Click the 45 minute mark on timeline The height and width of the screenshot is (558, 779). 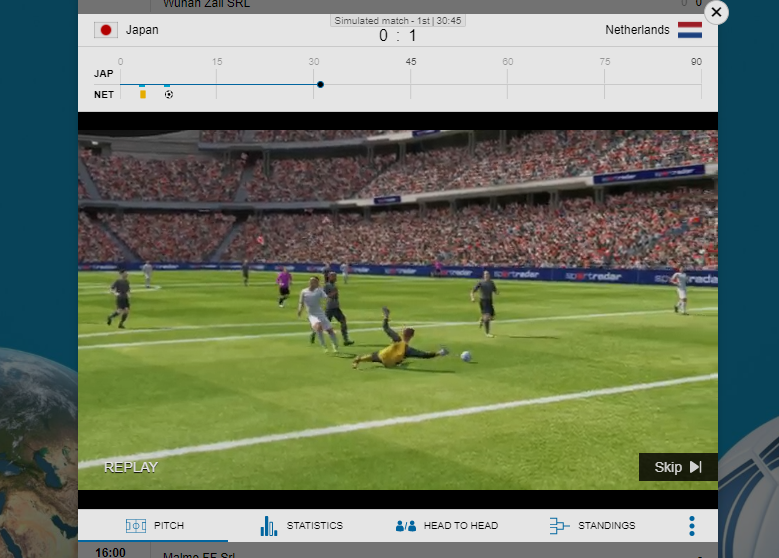point(411,62)
